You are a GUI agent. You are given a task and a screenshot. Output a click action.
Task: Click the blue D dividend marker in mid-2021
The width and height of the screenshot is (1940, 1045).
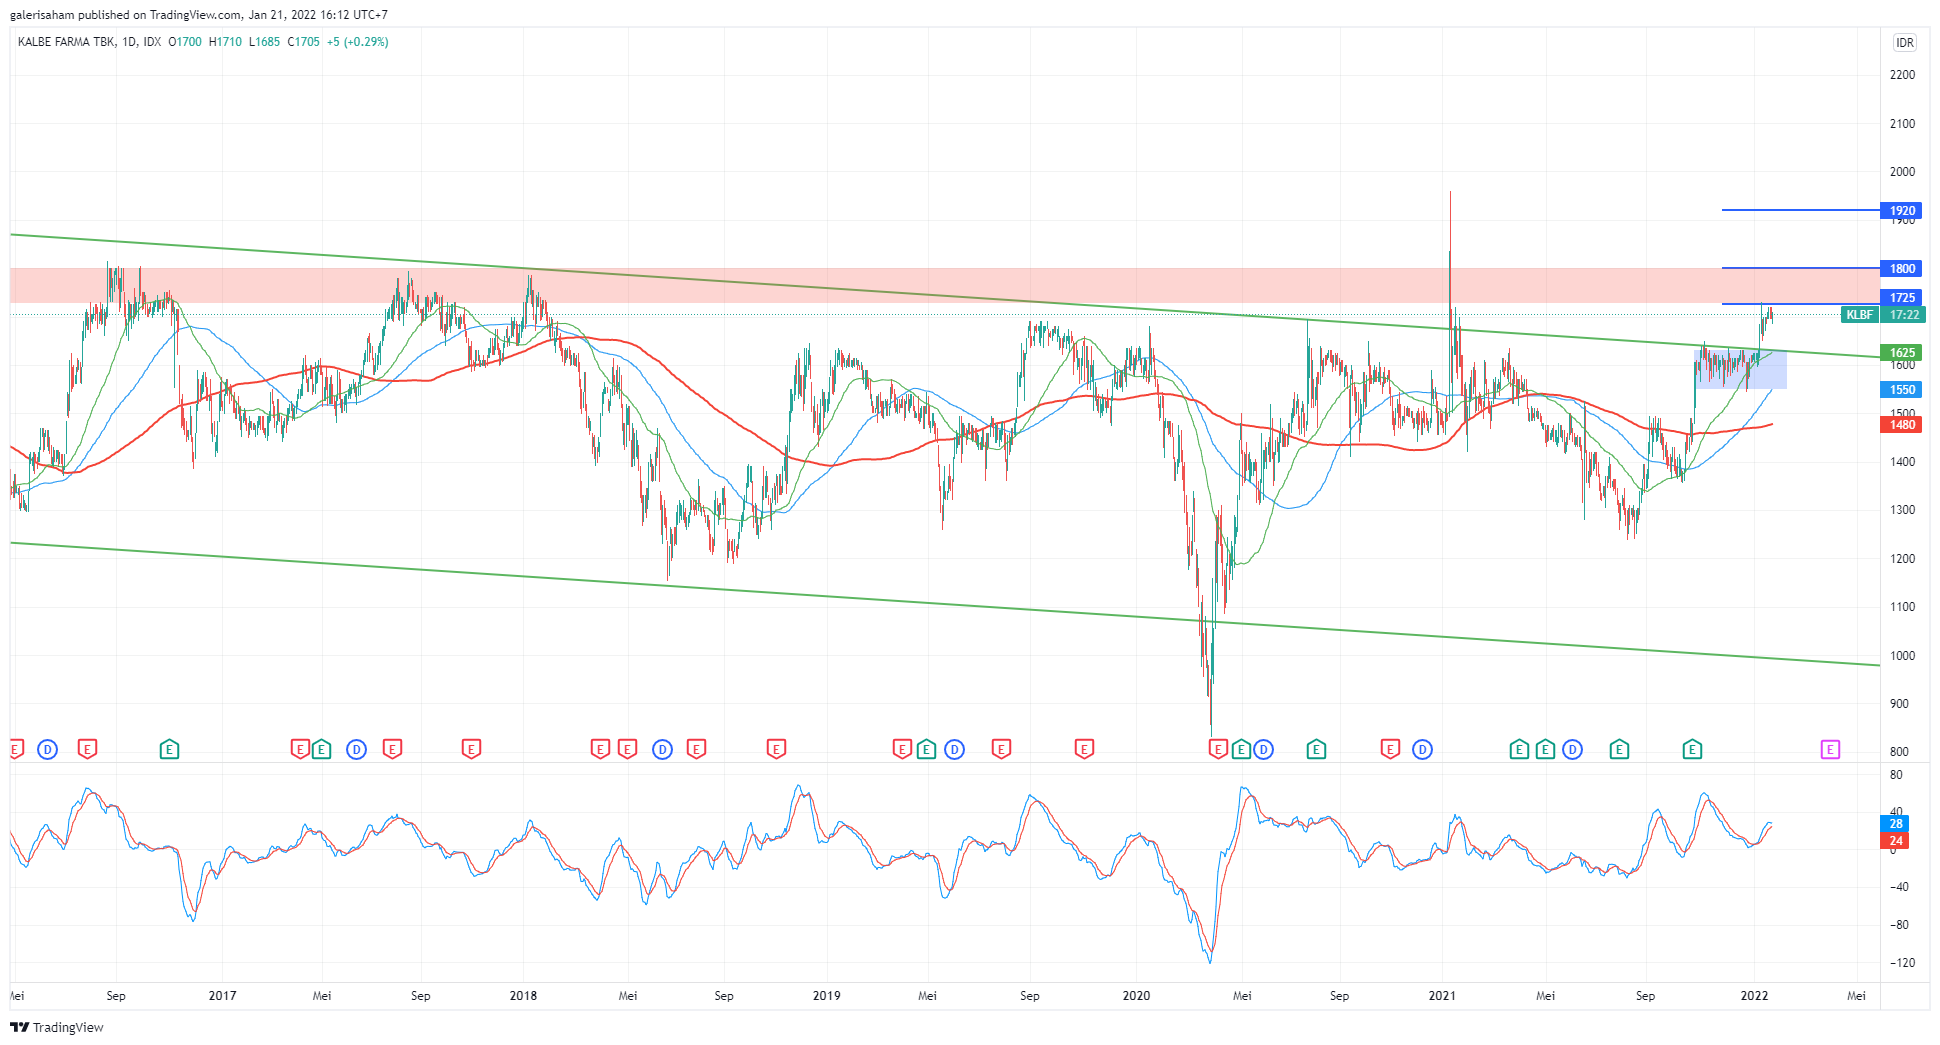(1572, 749)
